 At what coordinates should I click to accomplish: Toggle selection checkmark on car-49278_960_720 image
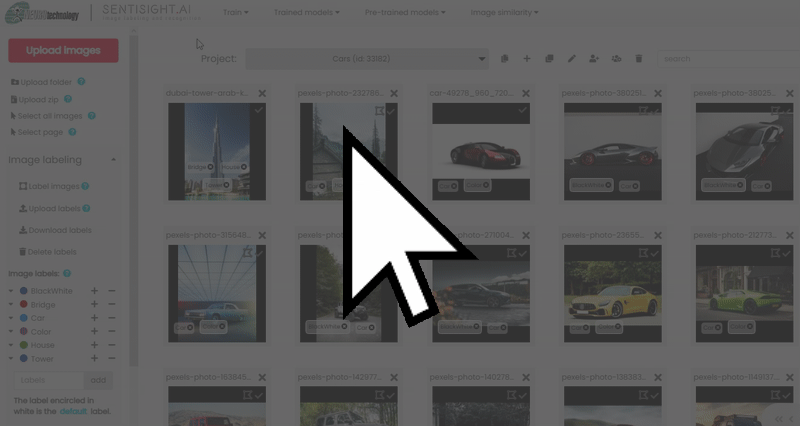click(x=522, y=110)
